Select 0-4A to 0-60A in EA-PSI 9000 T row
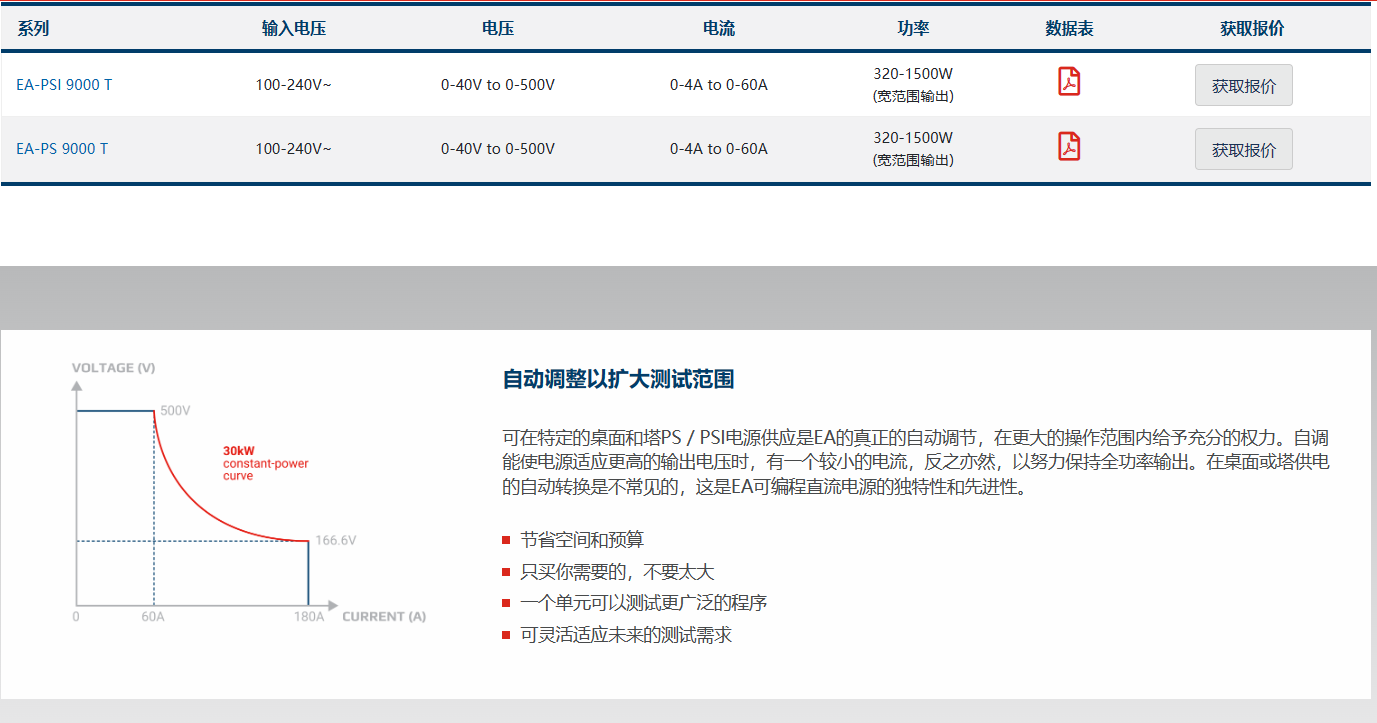 point(719,85)
